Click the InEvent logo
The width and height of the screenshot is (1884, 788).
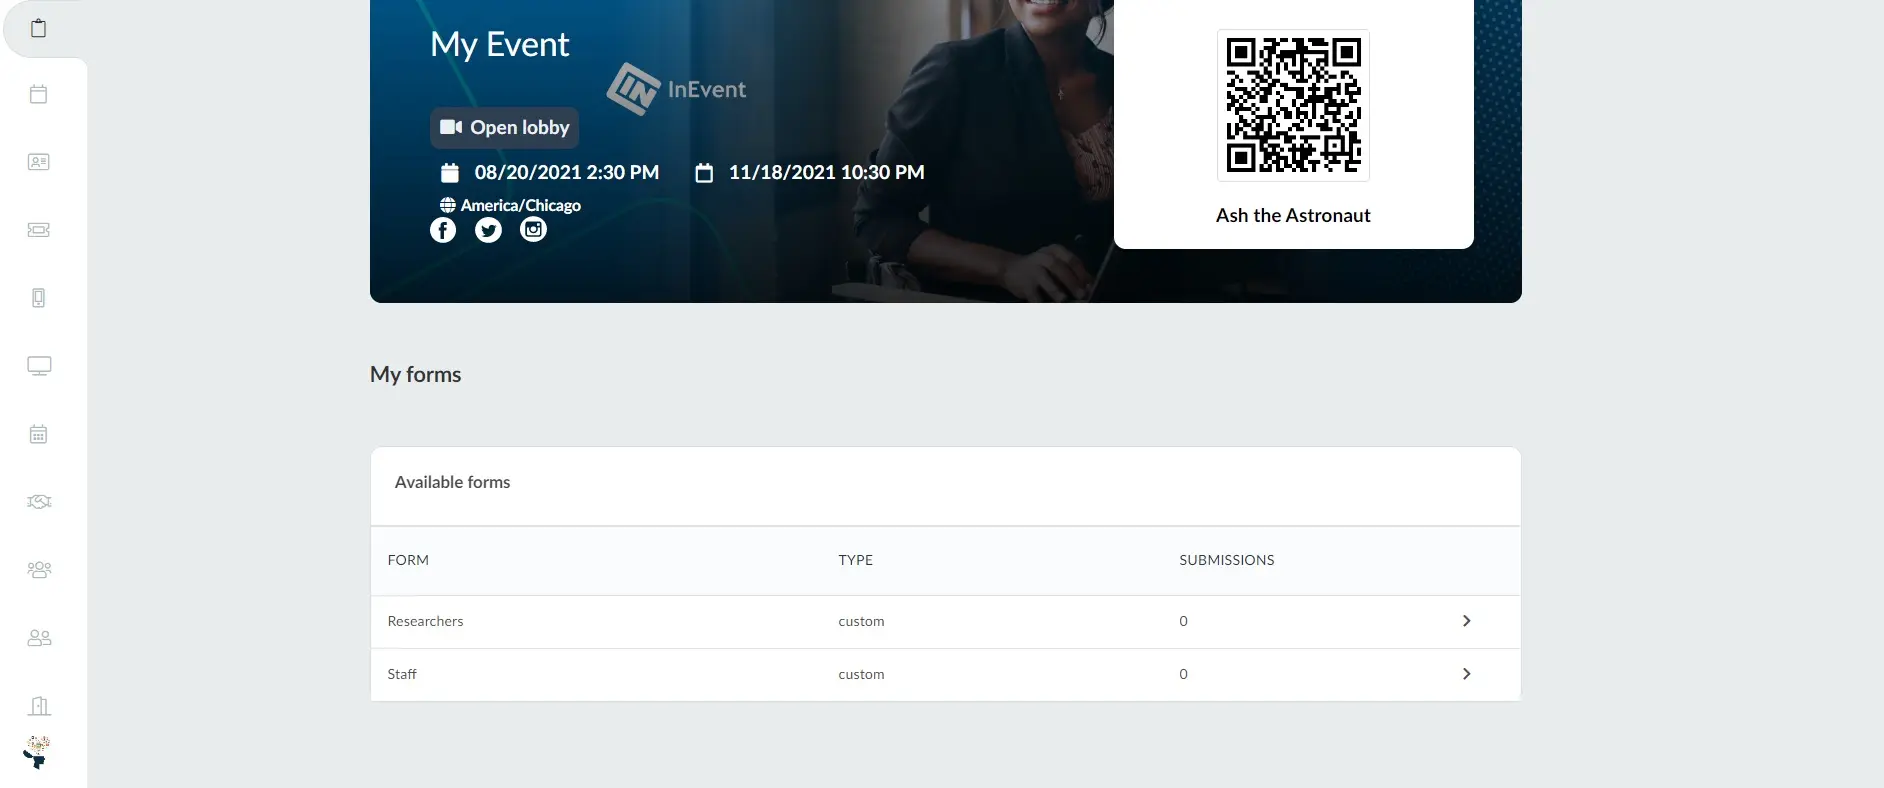tap(676, 89)
